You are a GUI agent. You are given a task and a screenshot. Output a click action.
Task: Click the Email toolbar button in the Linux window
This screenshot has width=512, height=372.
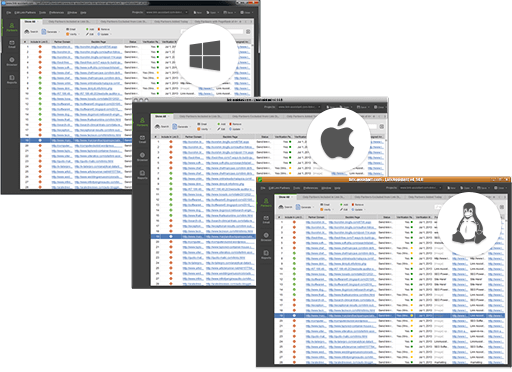click(325, 205)
